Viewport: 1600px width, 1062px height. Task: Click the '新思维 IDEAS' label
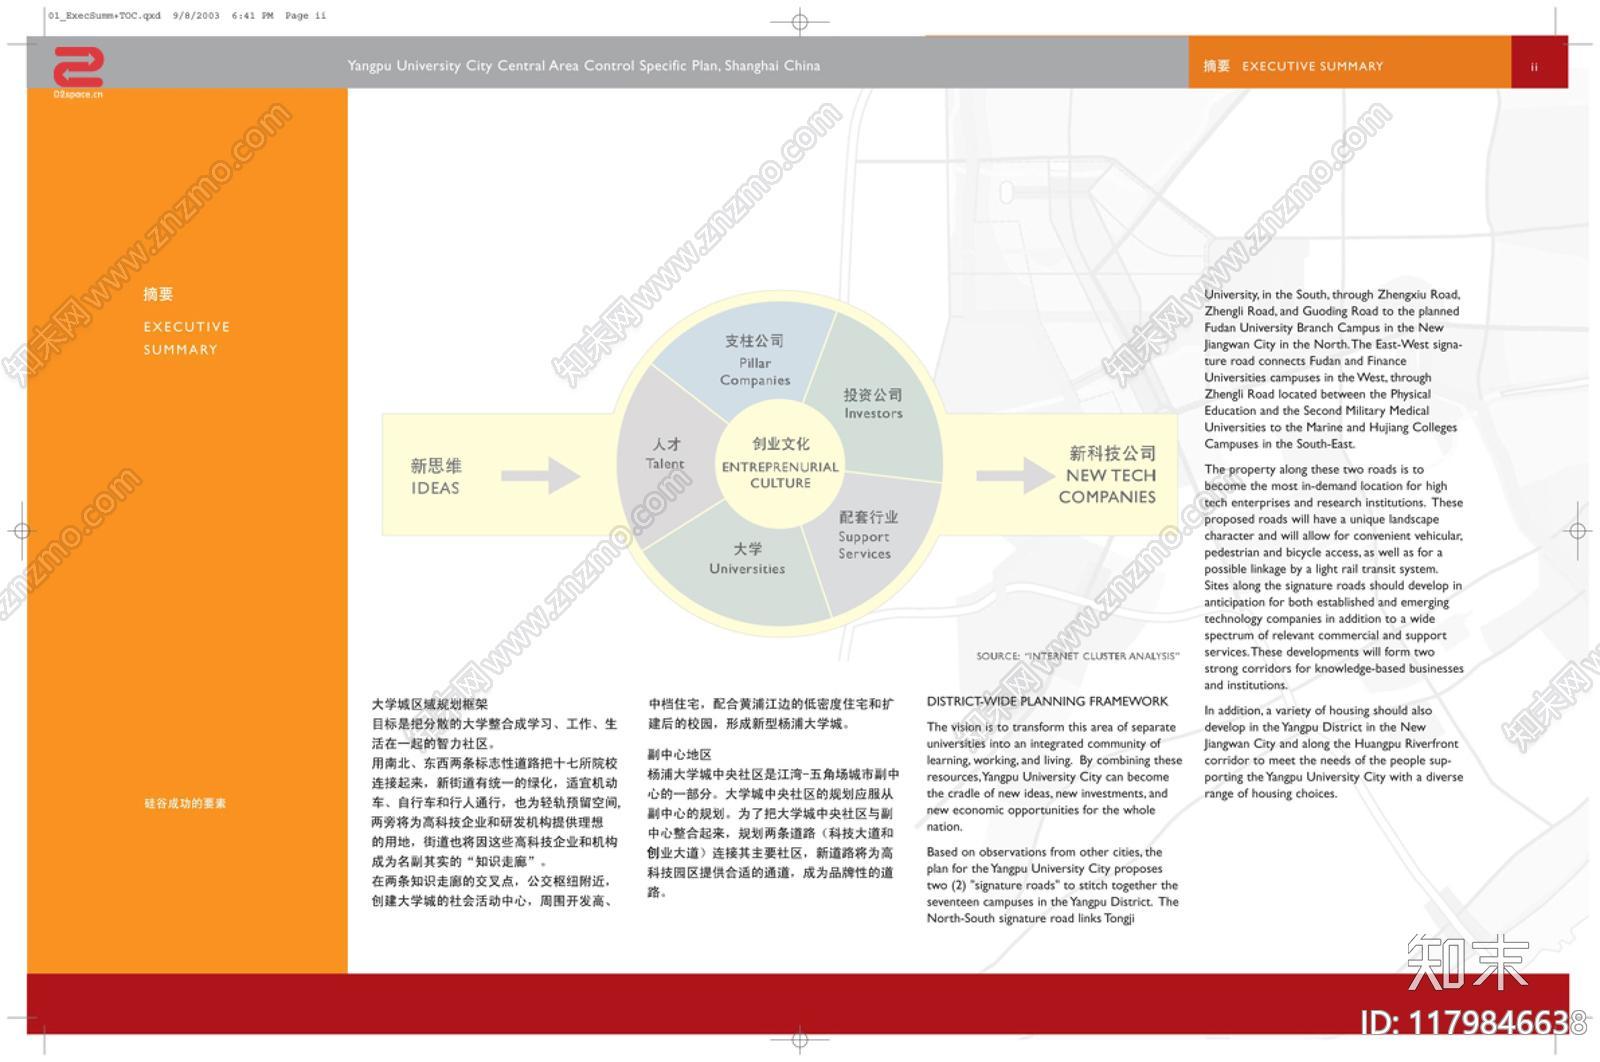pos(435,477)
